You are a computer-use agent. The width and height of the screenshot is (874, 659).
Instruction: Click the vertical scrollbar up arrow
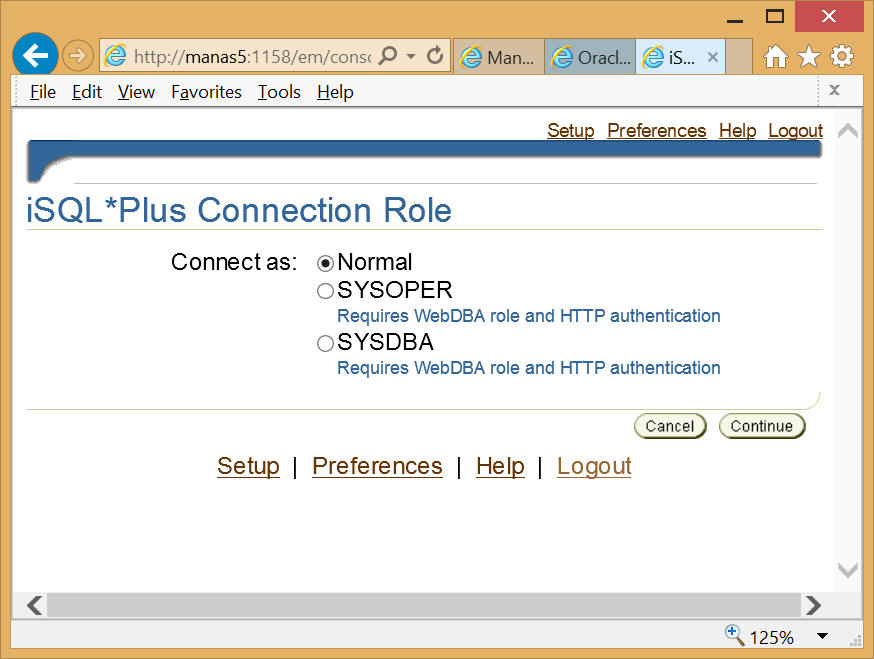pyautogui.click(x=848, y=131)
